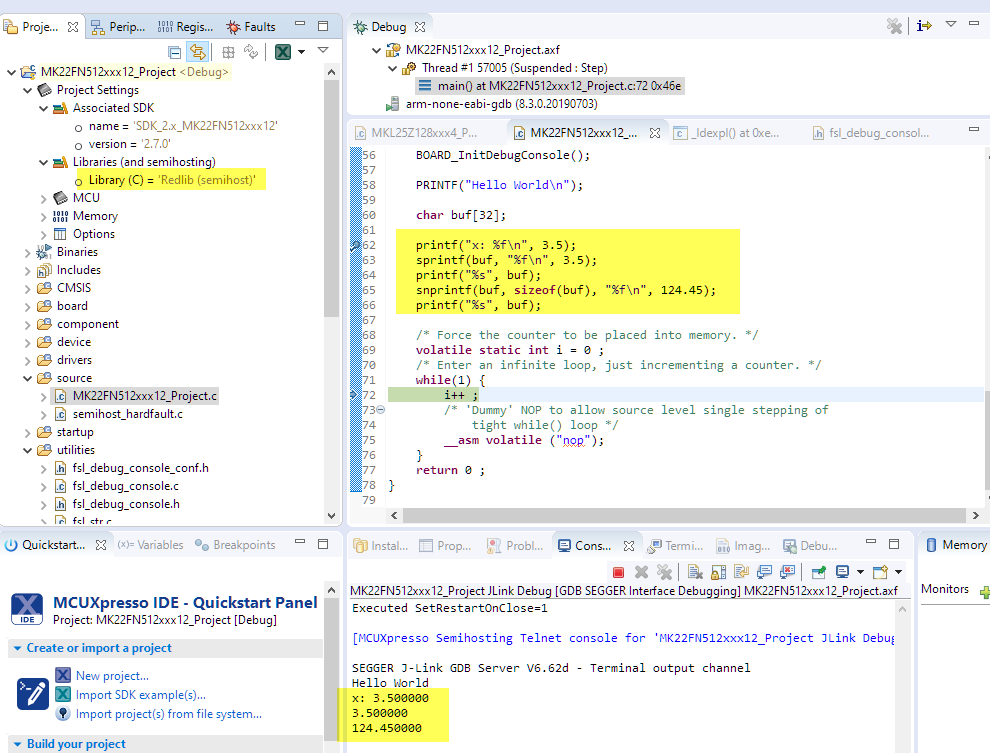
Task: Switch to Faults tab
Action: [251, 27]
